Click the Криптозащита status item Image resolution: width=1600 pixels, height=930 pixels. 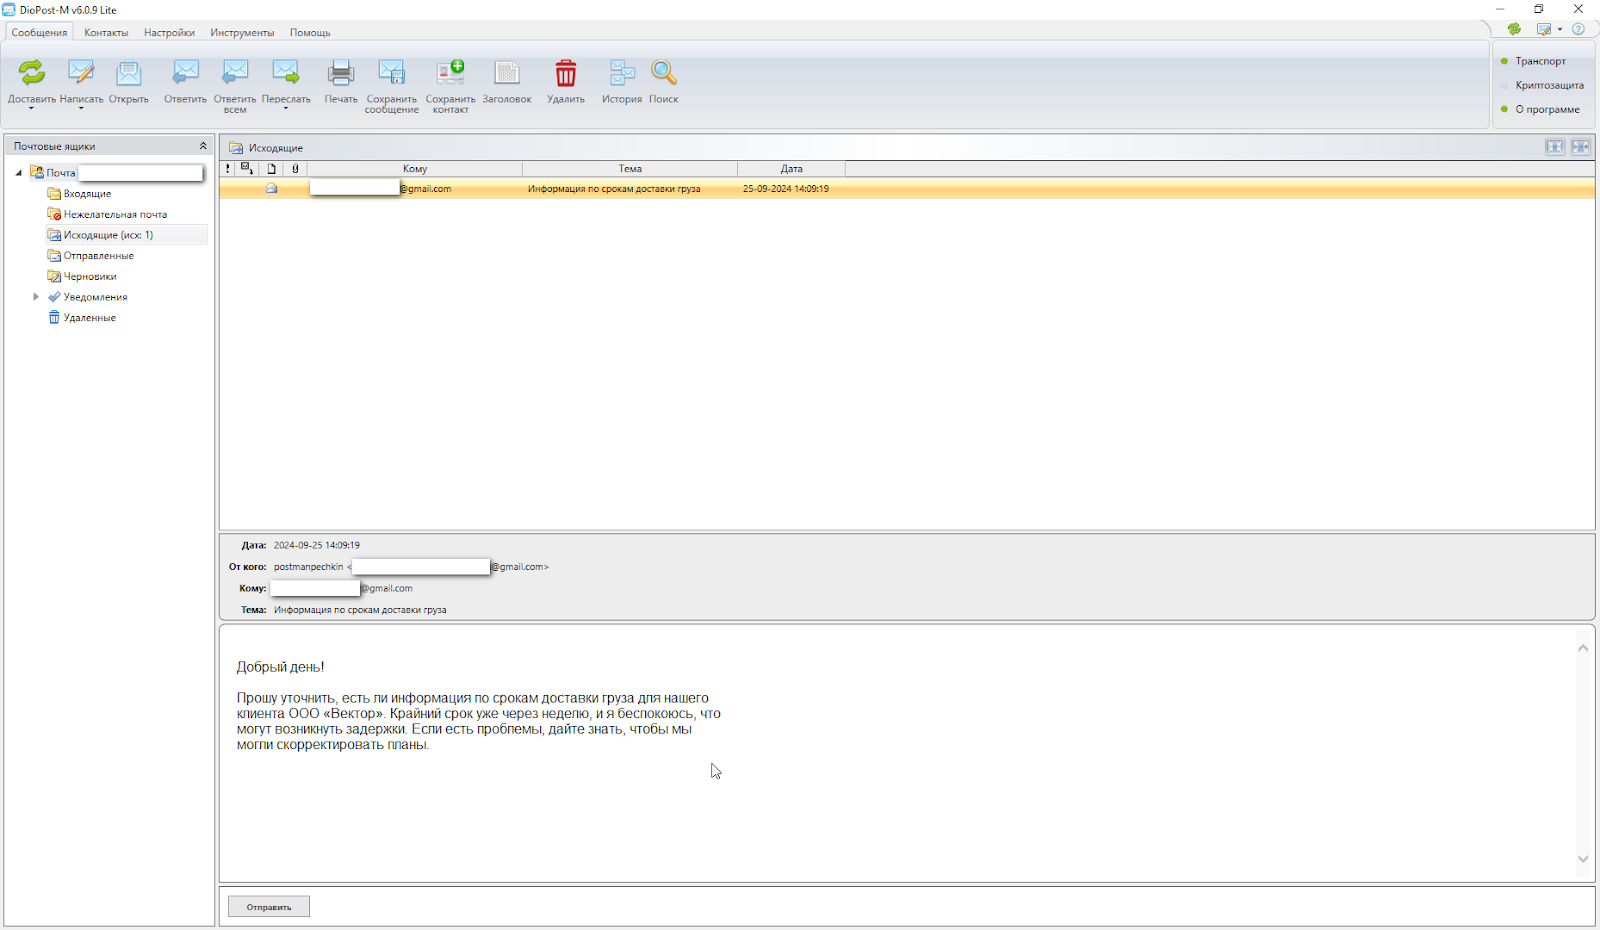coord(1549,85)
